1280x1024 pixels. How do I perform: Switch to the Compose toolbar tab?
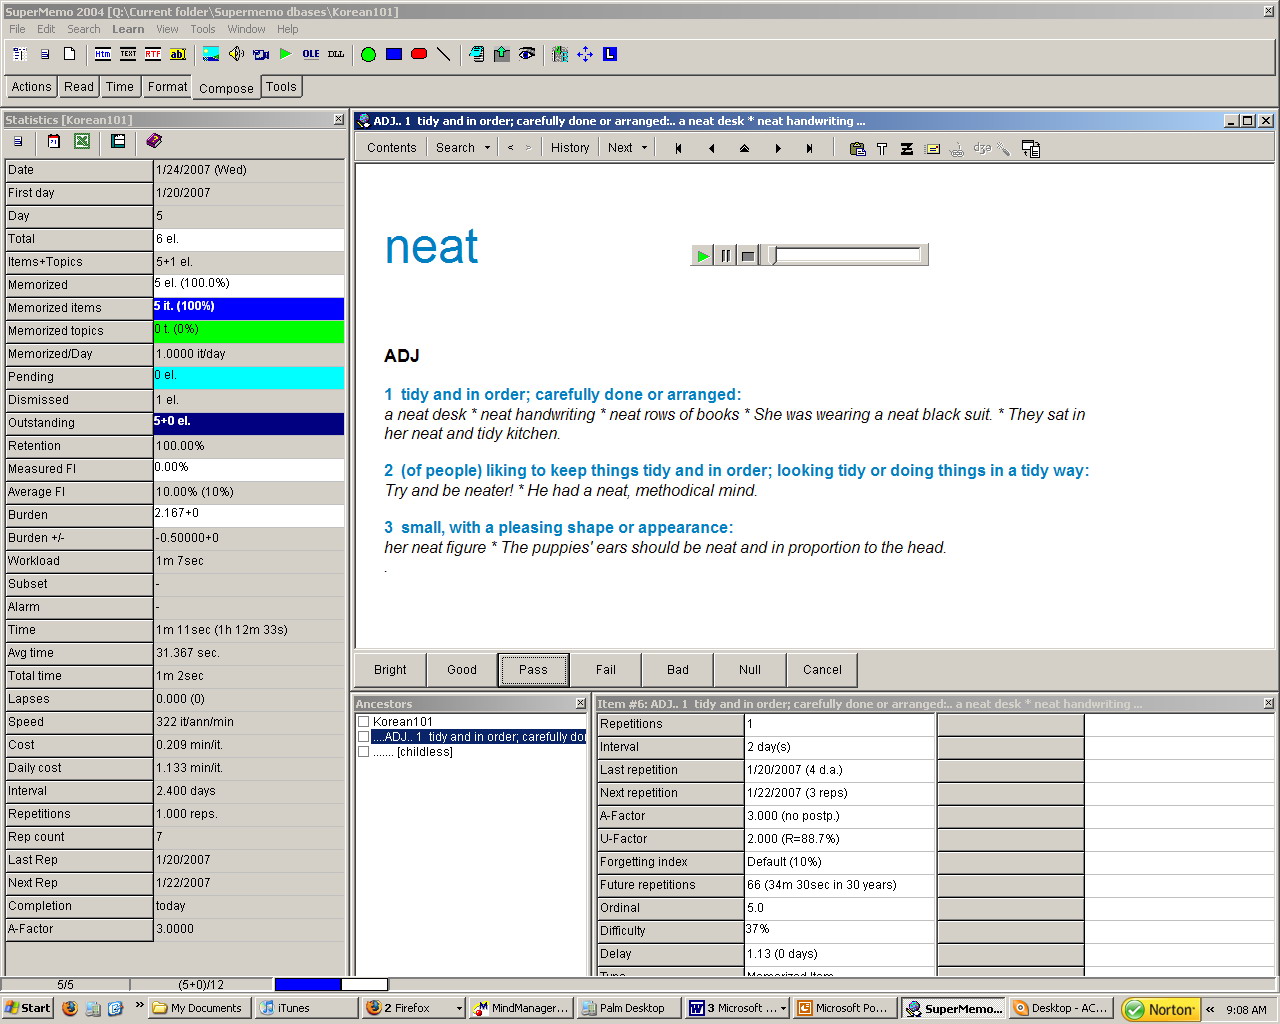click(x=226, y=88)
